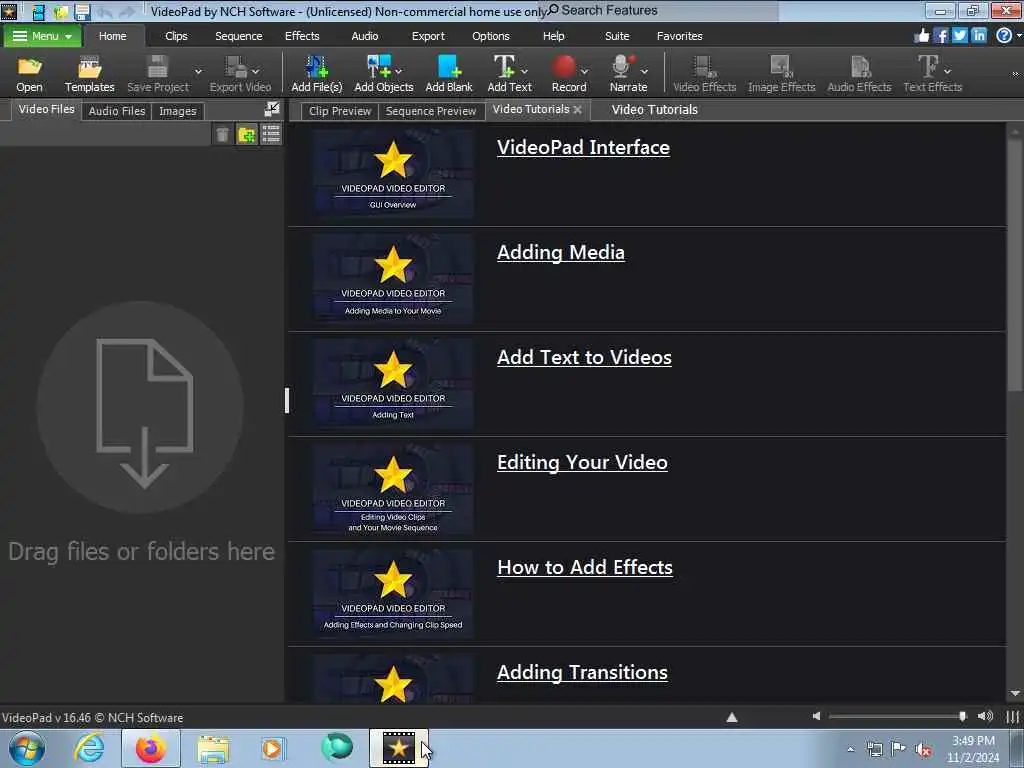Click the thumbs-up like icon
Viewport: 1024px width, 768px height.
(921, 36)
